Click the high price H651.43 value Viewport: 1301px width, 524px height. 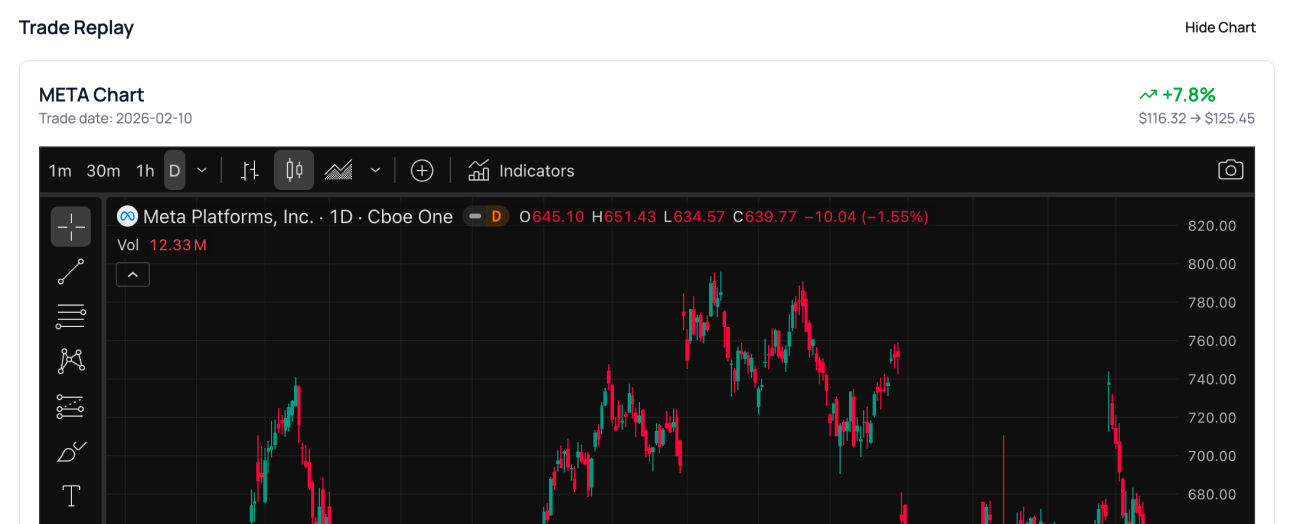coord(624,216)
